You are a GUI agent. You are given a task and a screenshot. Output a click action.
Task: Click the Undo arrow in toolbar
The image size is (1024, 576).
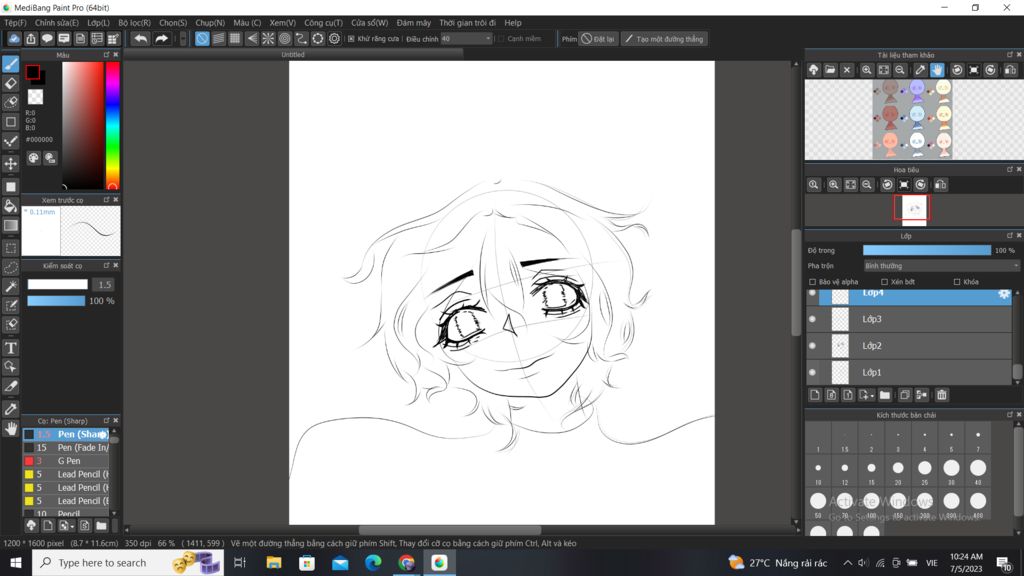(141, 39)
